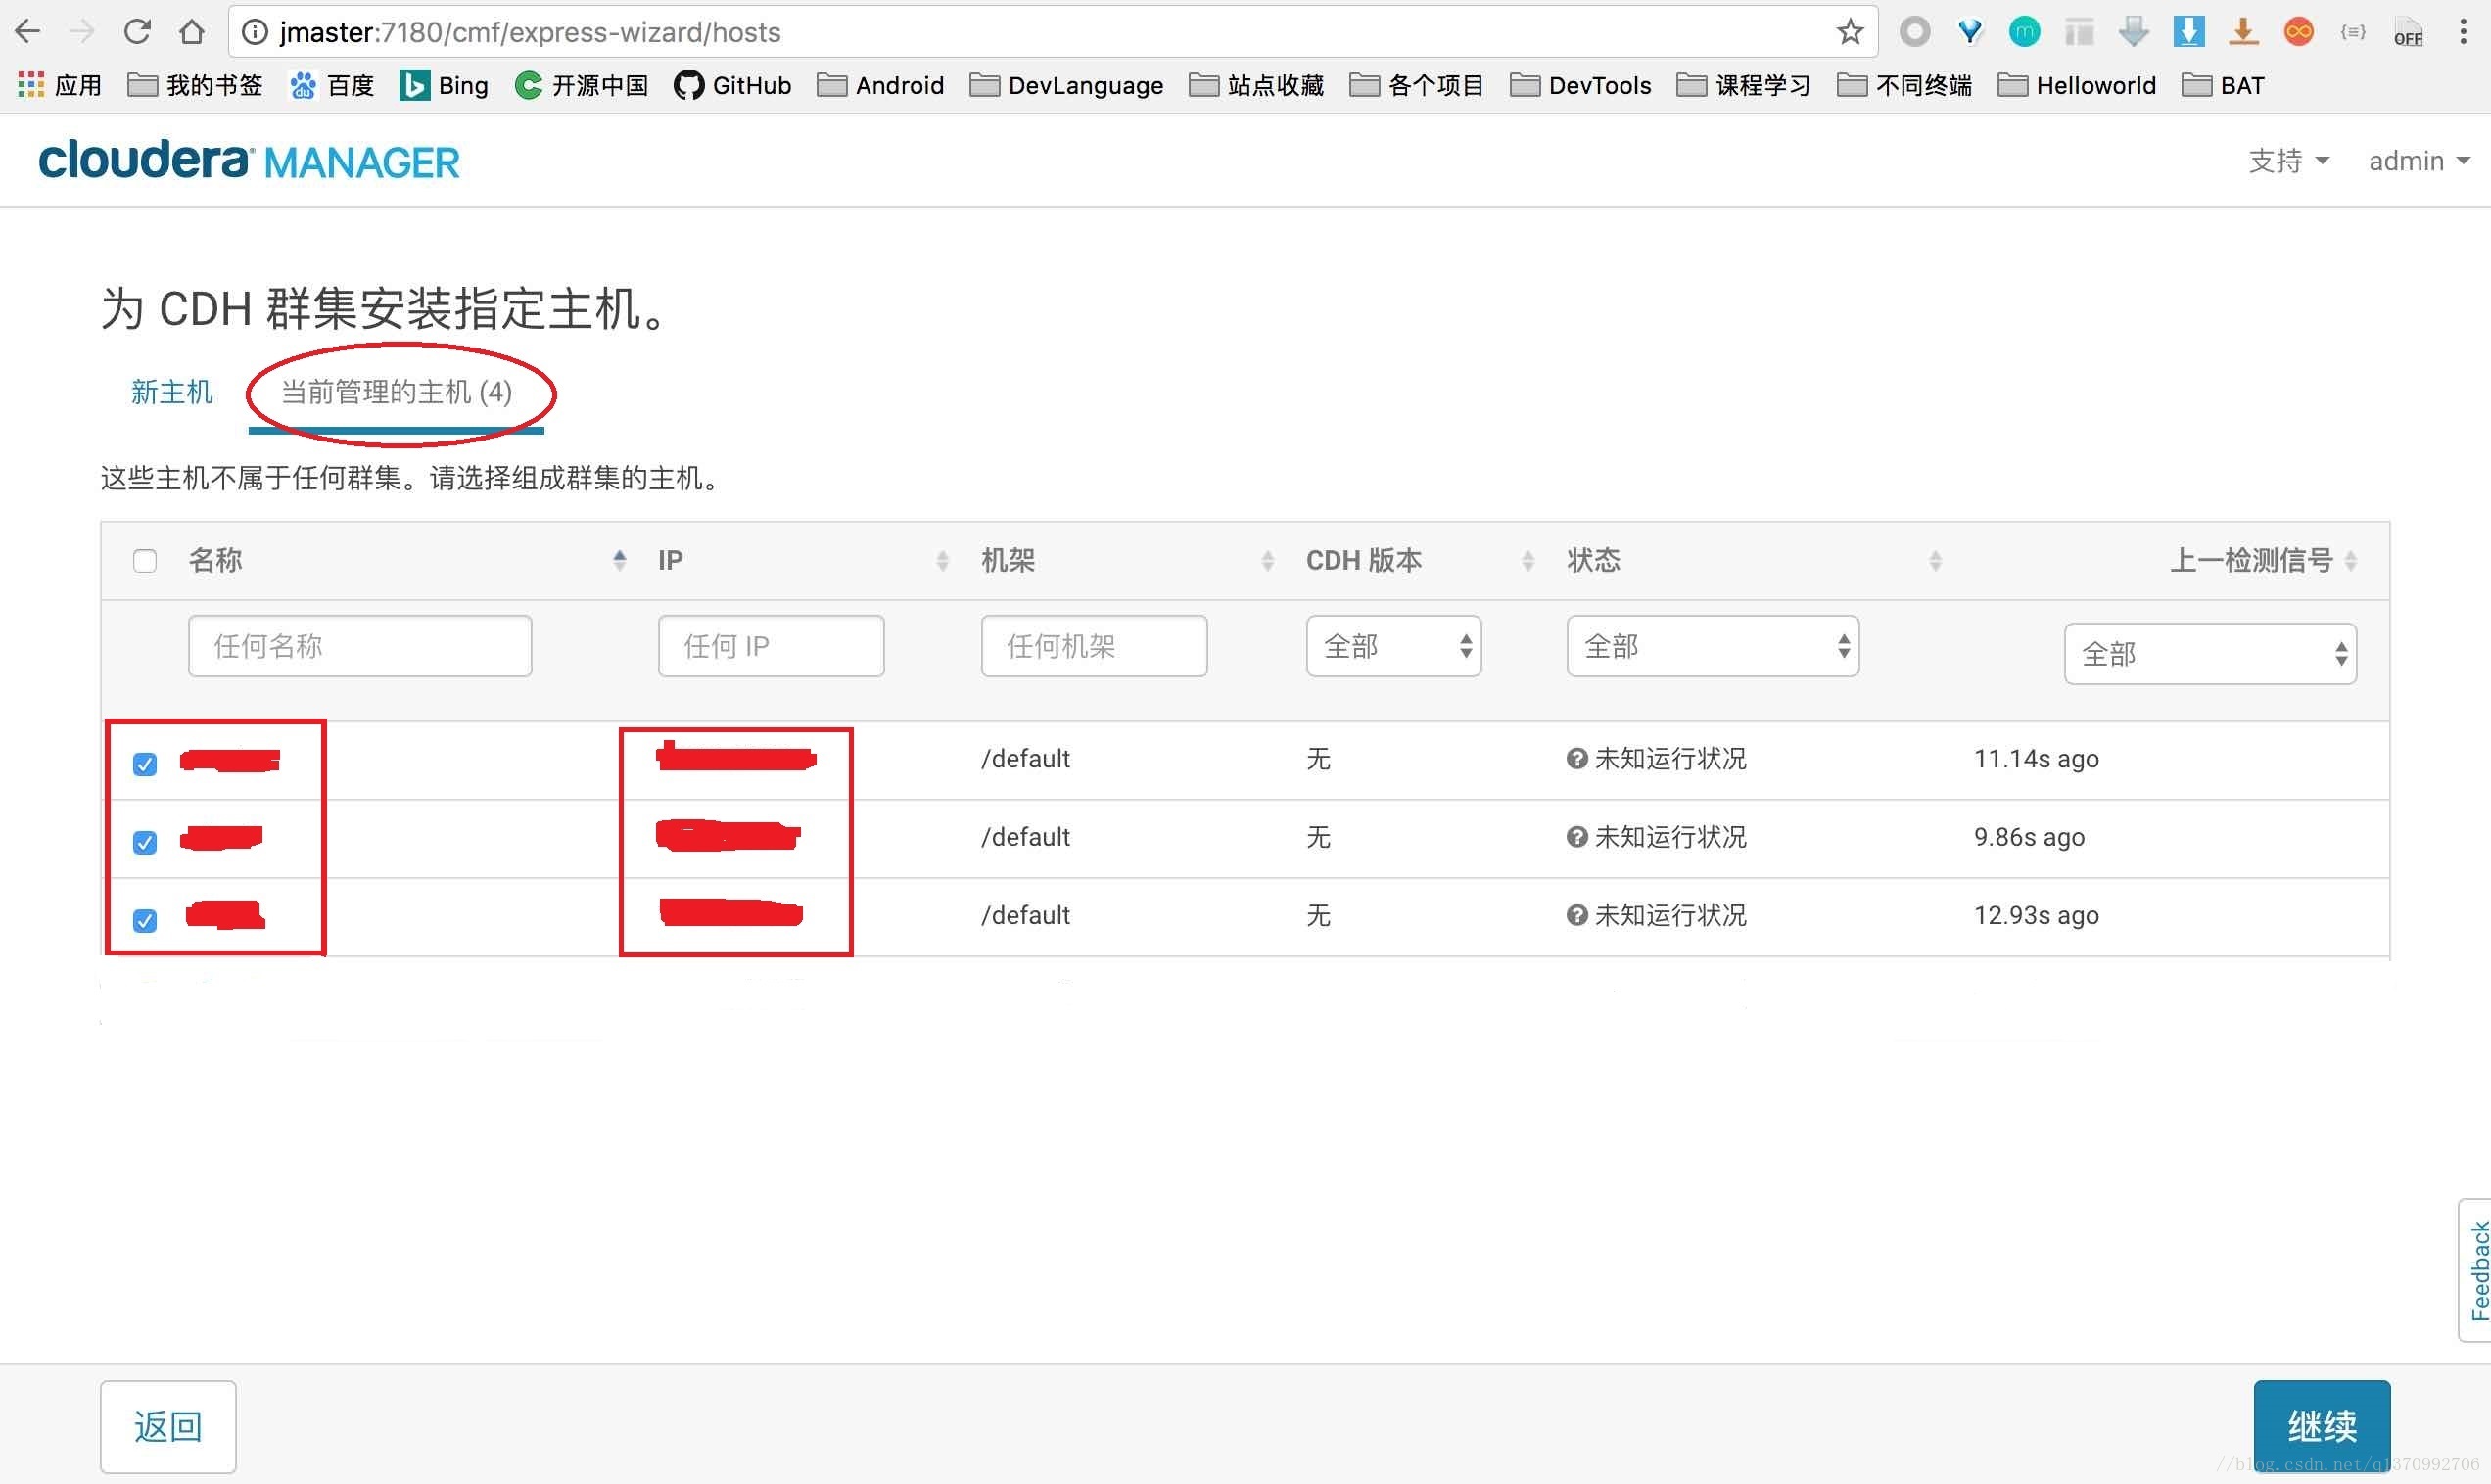Open the 站点收藏 bookmark folder
The width and height of the screenshot is (2491, 1484).
(1256, 85)
